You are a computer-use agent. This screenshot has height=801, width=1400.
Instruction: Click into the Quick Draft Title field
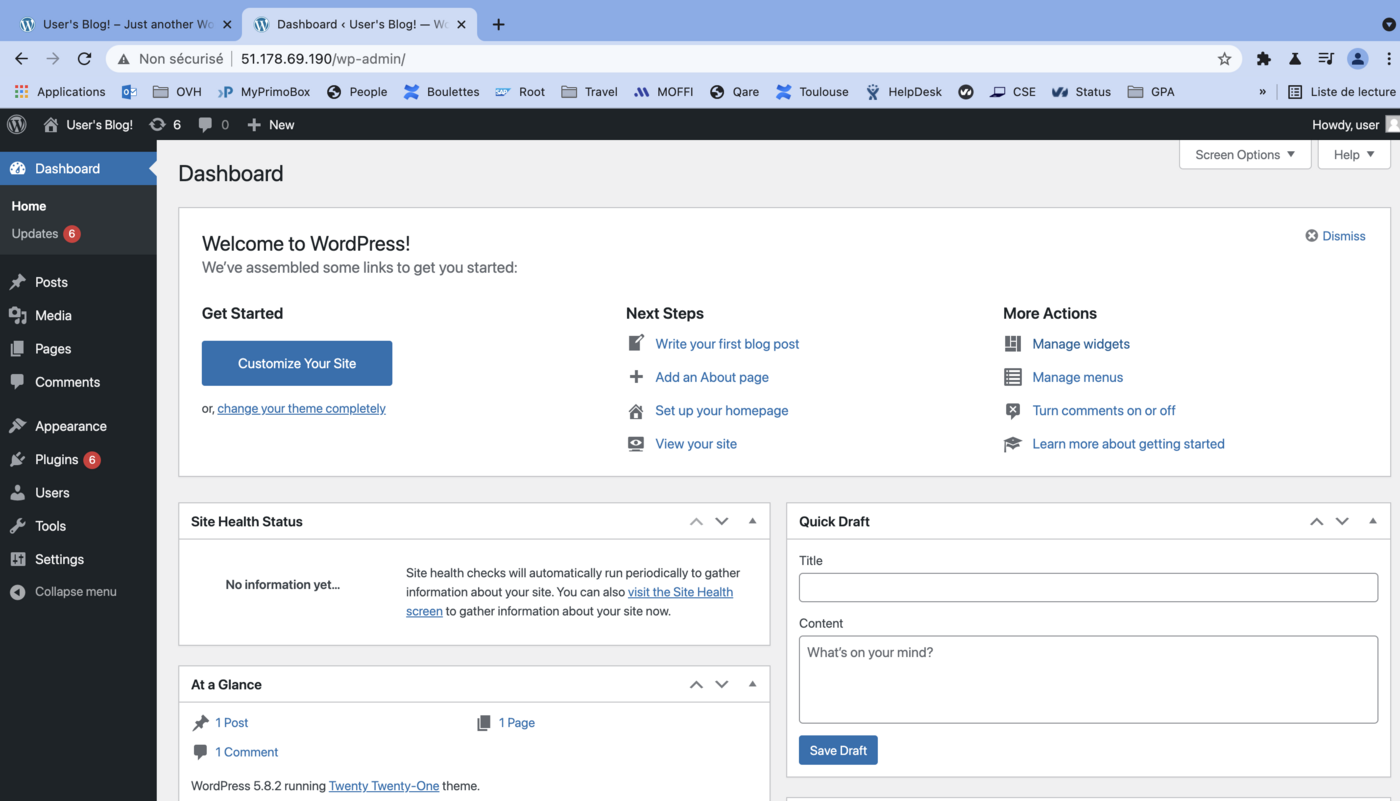tap(1087, 586)
